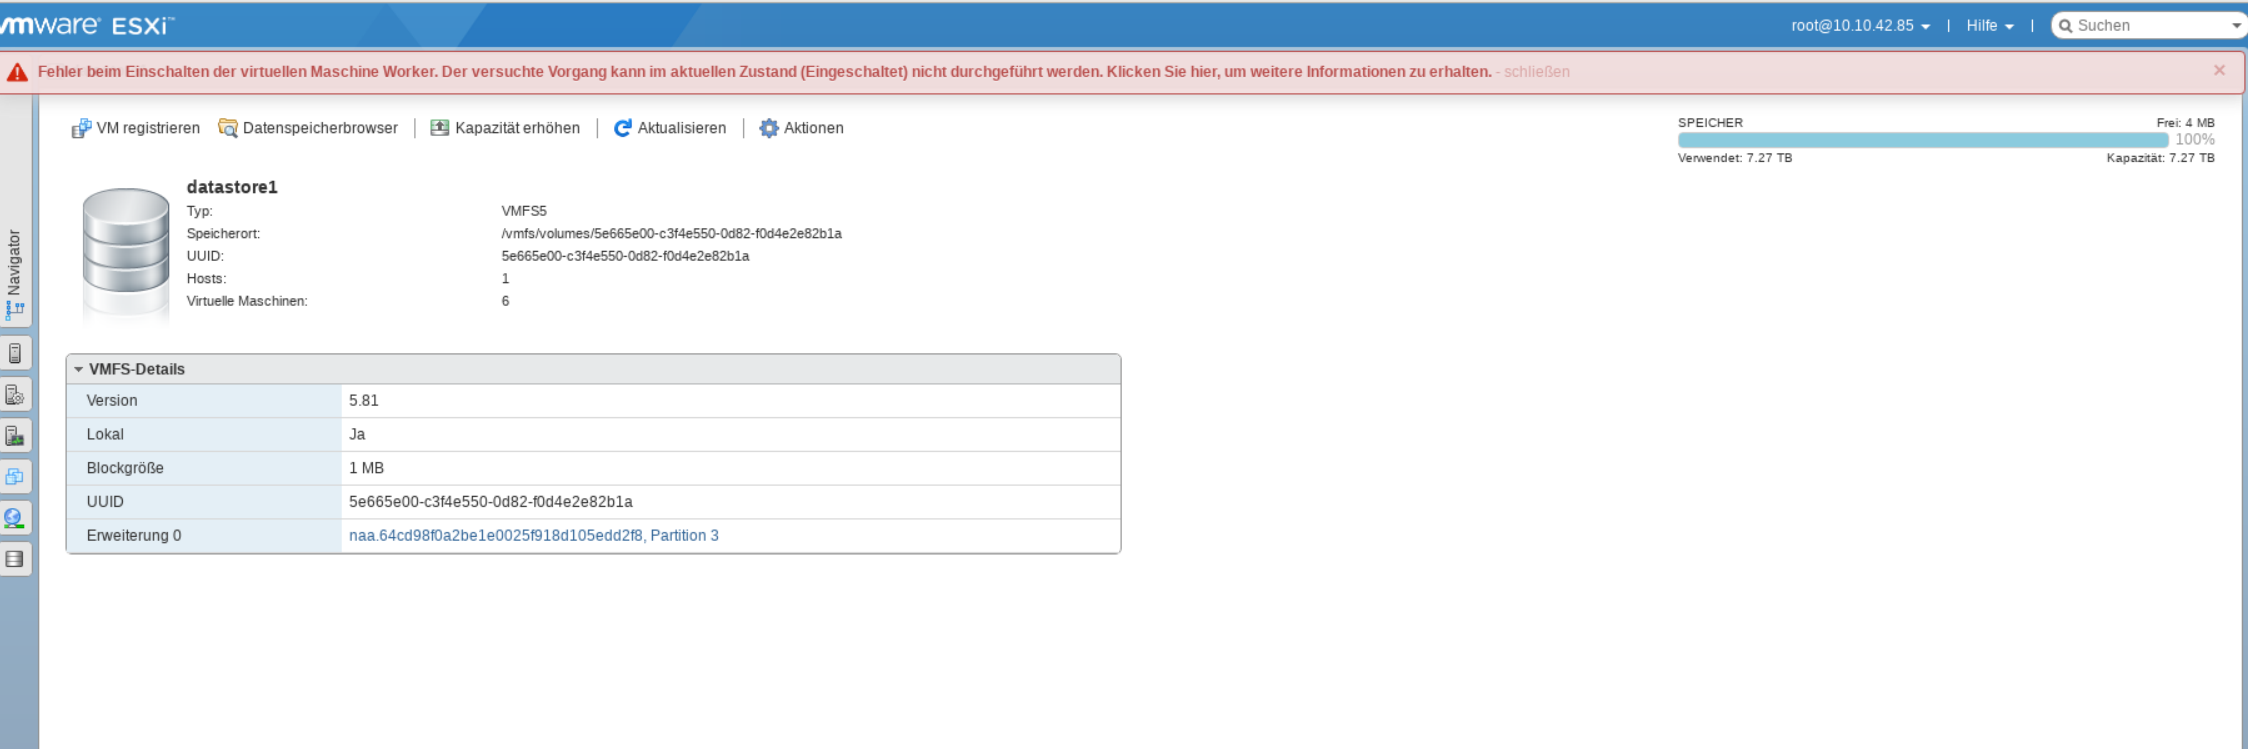Open the virtual machines sidebar icon

(15, 477)
